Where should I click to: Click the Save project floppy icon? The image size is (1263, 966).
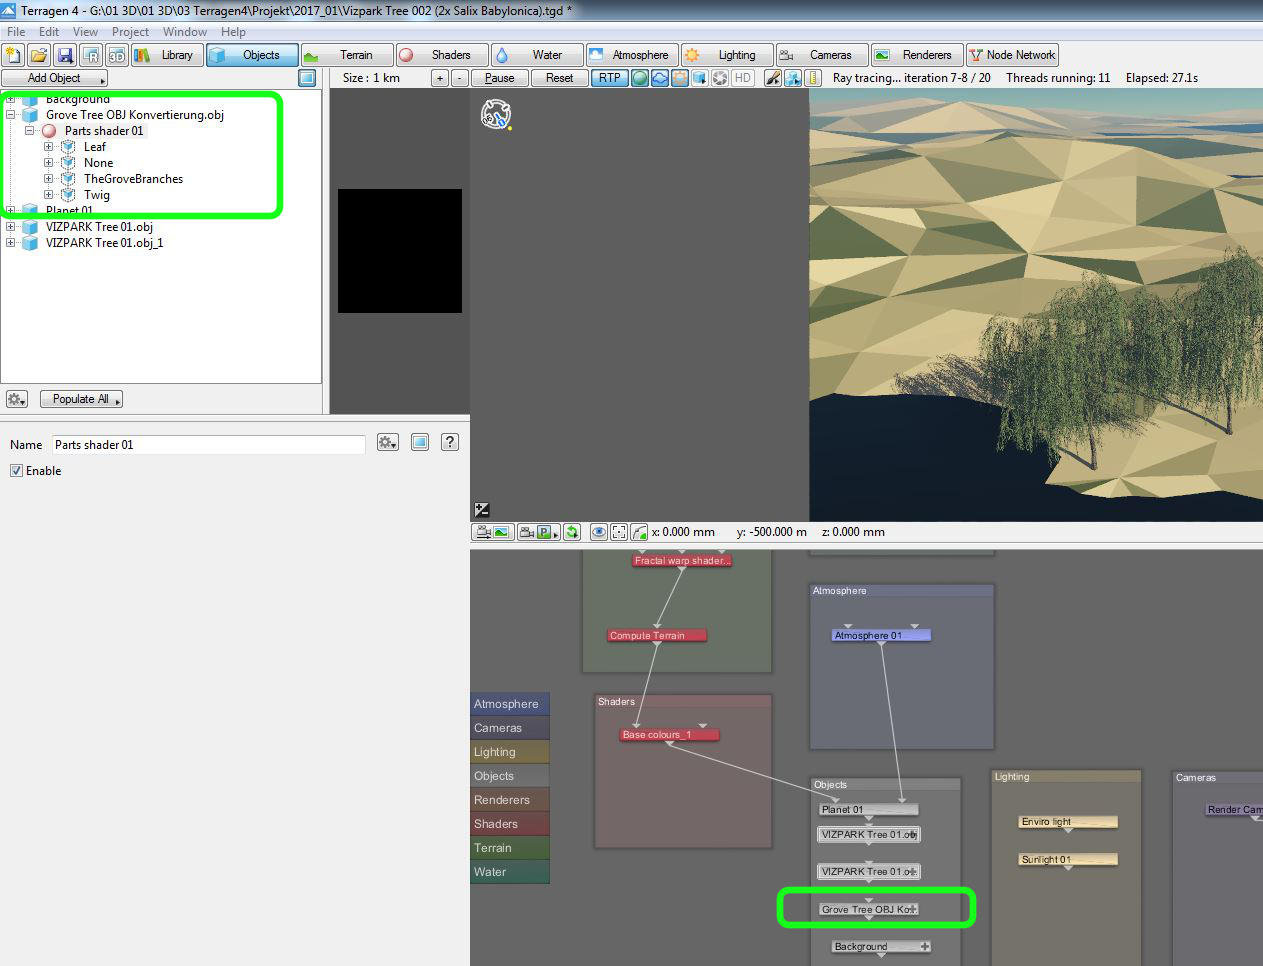(x=65, y=55)
